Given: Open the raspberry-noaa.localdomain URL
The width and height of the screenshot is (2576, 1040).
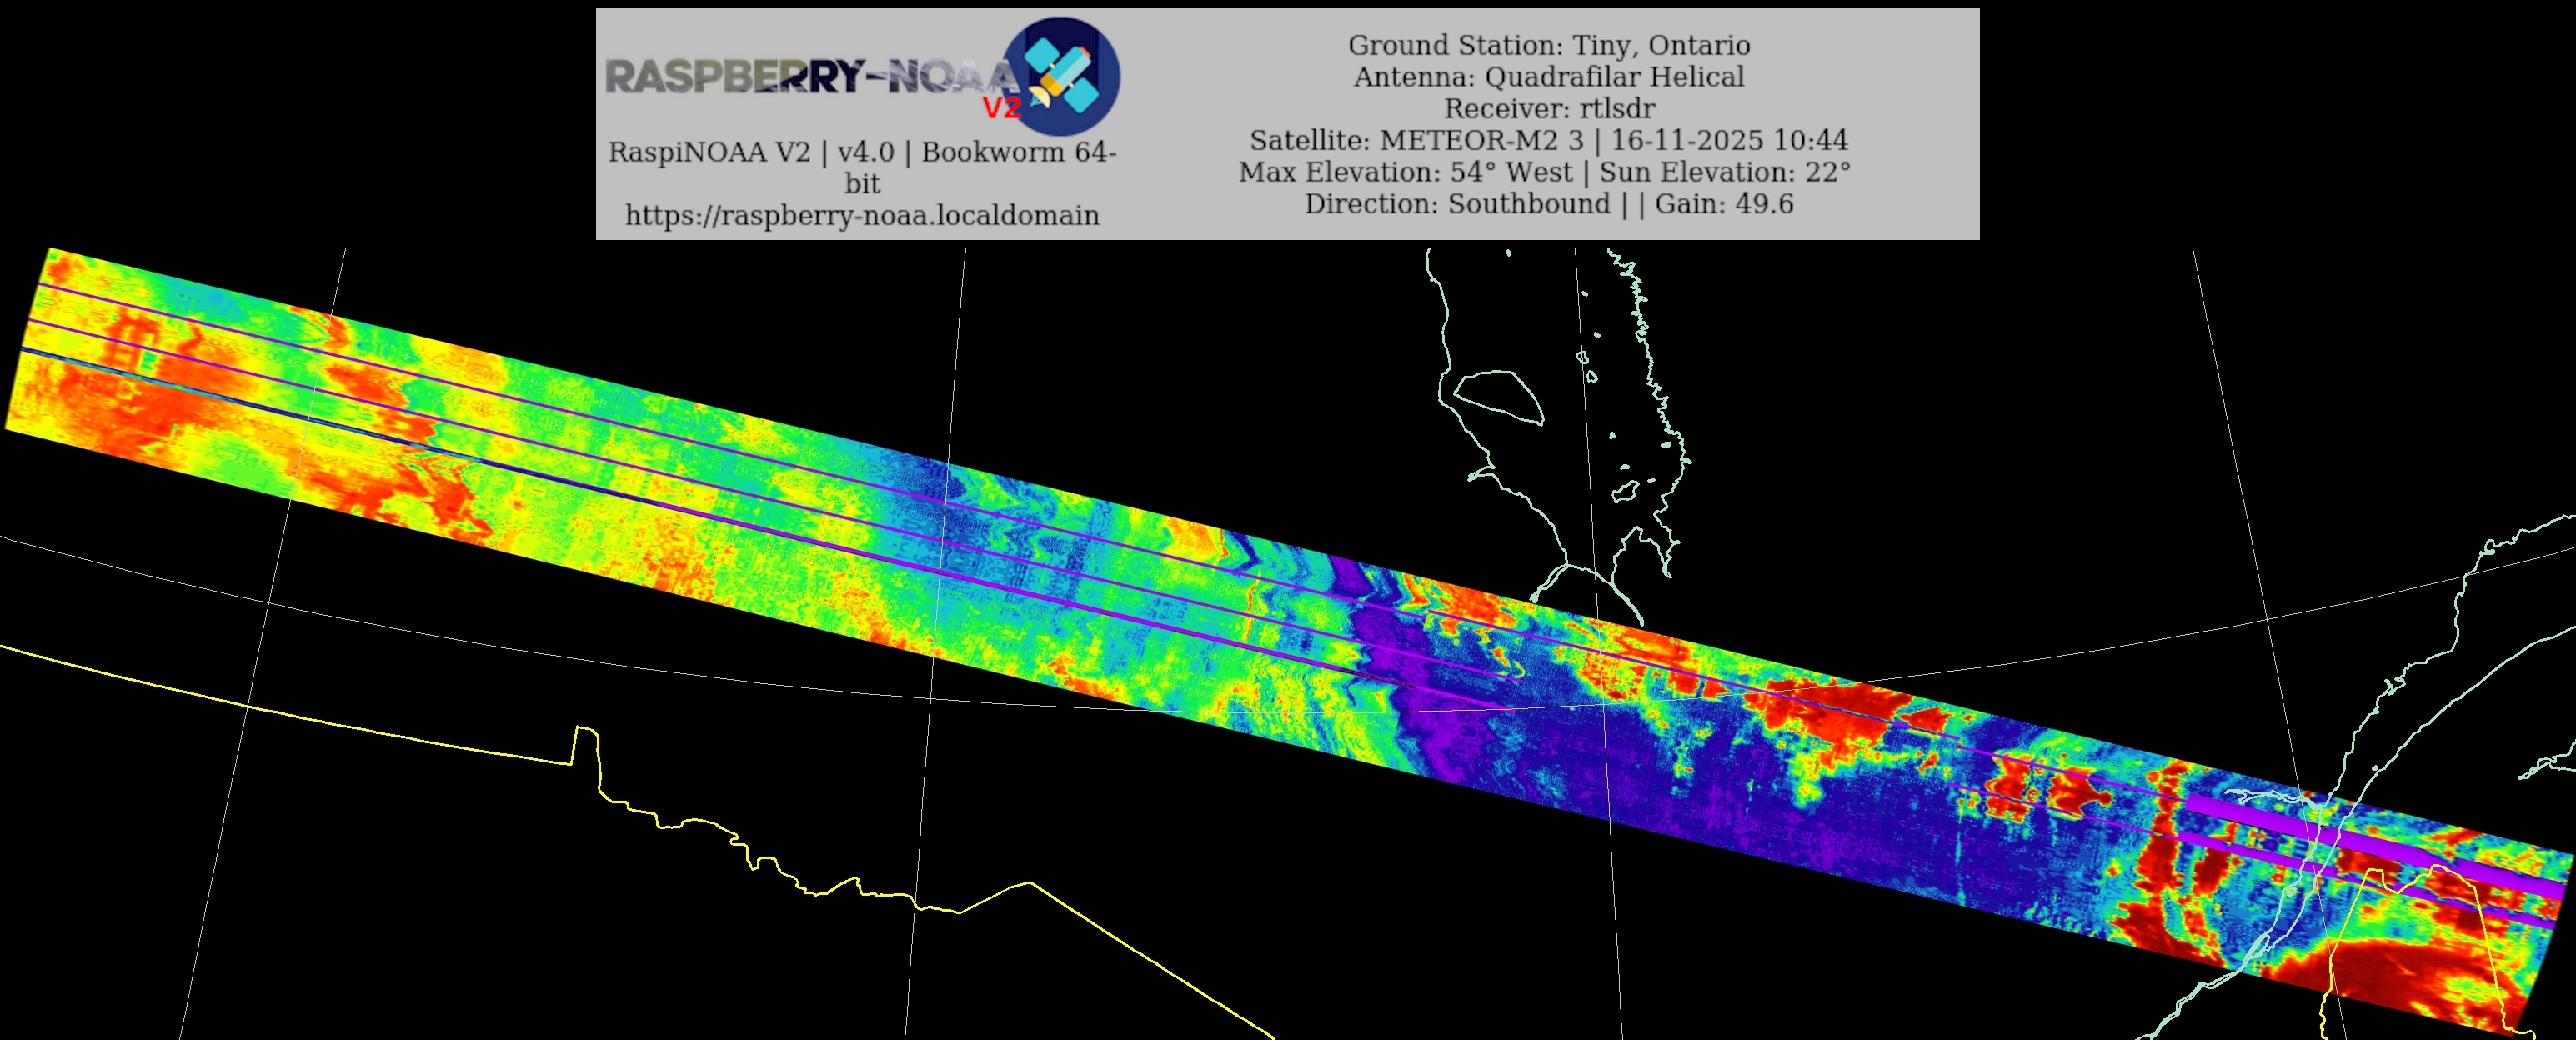Looking at the screenshot, I should (862, 215).
